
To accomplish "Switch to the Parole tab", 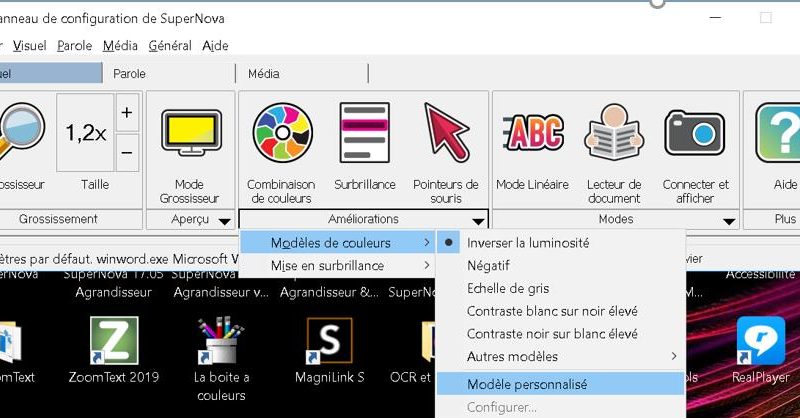I will click(x=168, y=73).
